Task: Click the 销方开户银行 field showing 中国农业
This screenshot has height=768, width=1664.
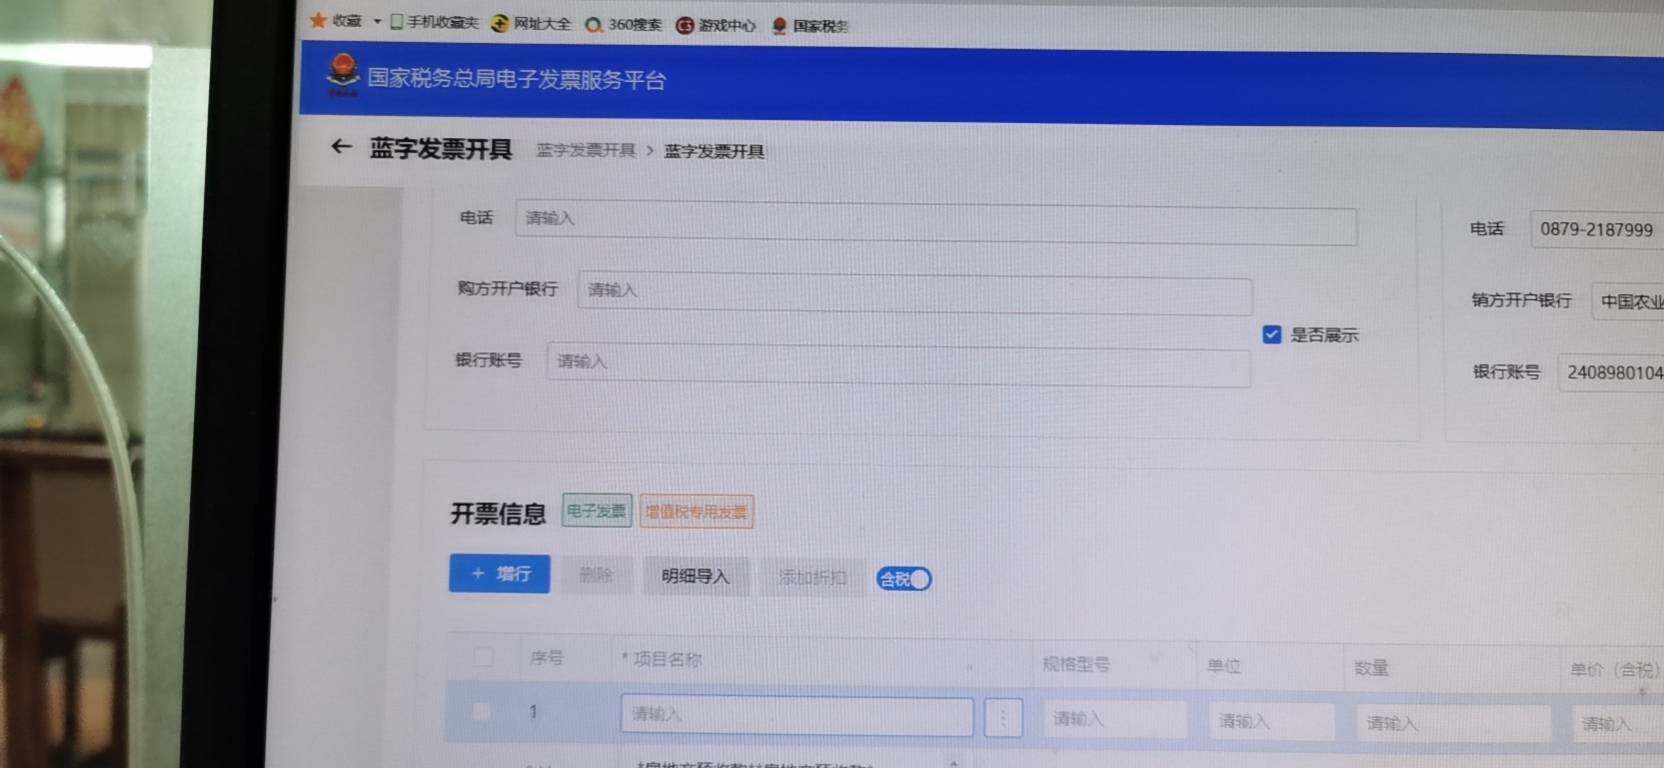Action: (1627, 301)
